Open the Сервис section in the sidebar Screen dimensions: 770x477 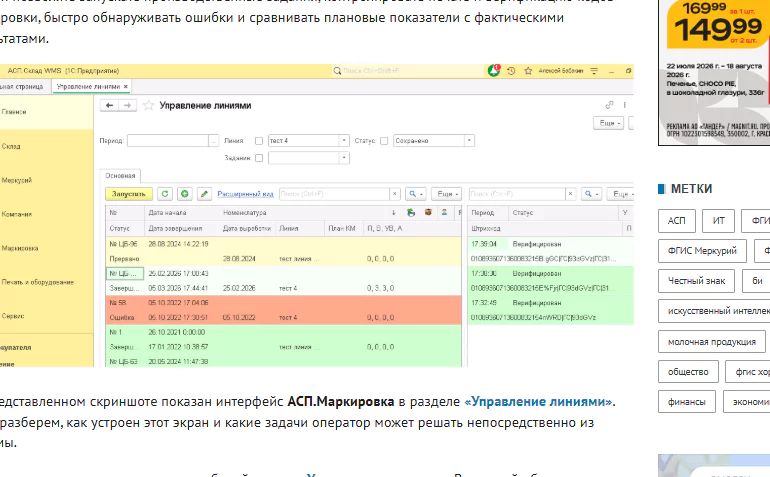click(47, 316)
